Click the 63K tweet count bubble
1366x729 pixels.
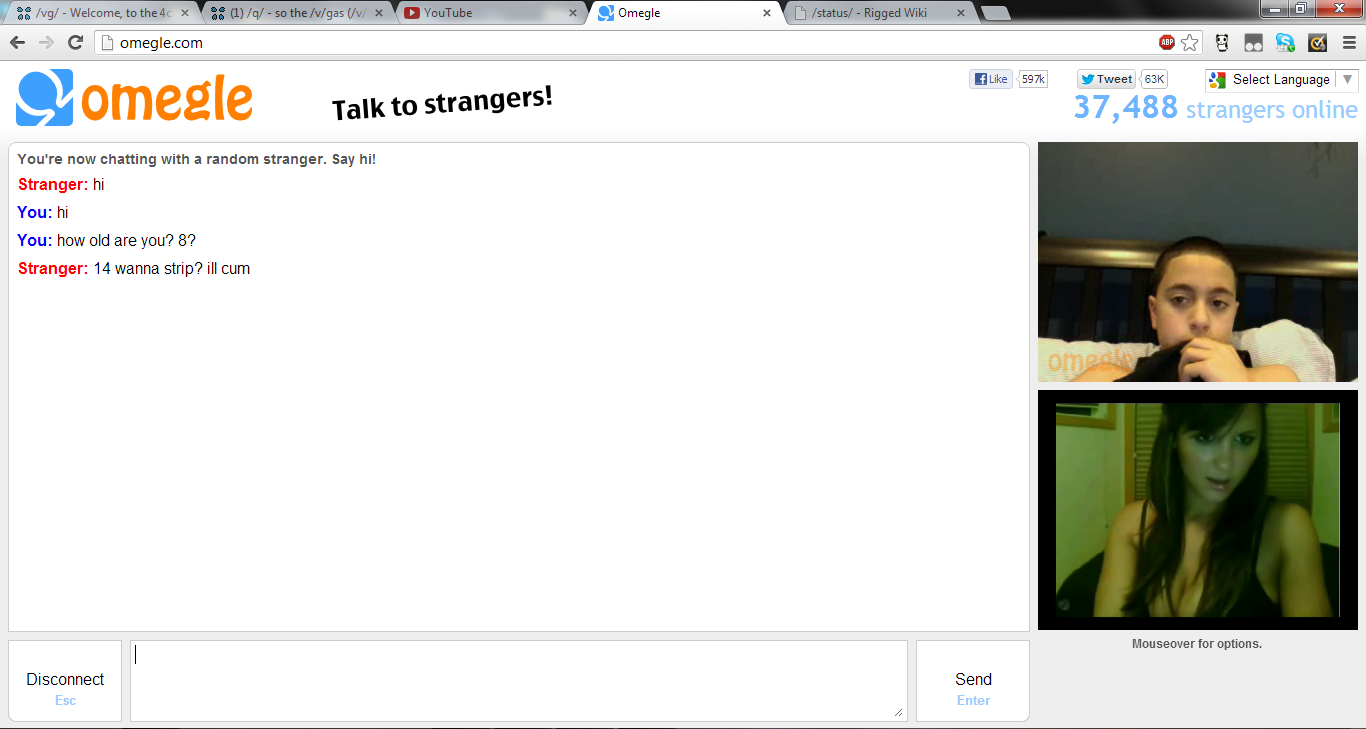[x=1154, y=79]
